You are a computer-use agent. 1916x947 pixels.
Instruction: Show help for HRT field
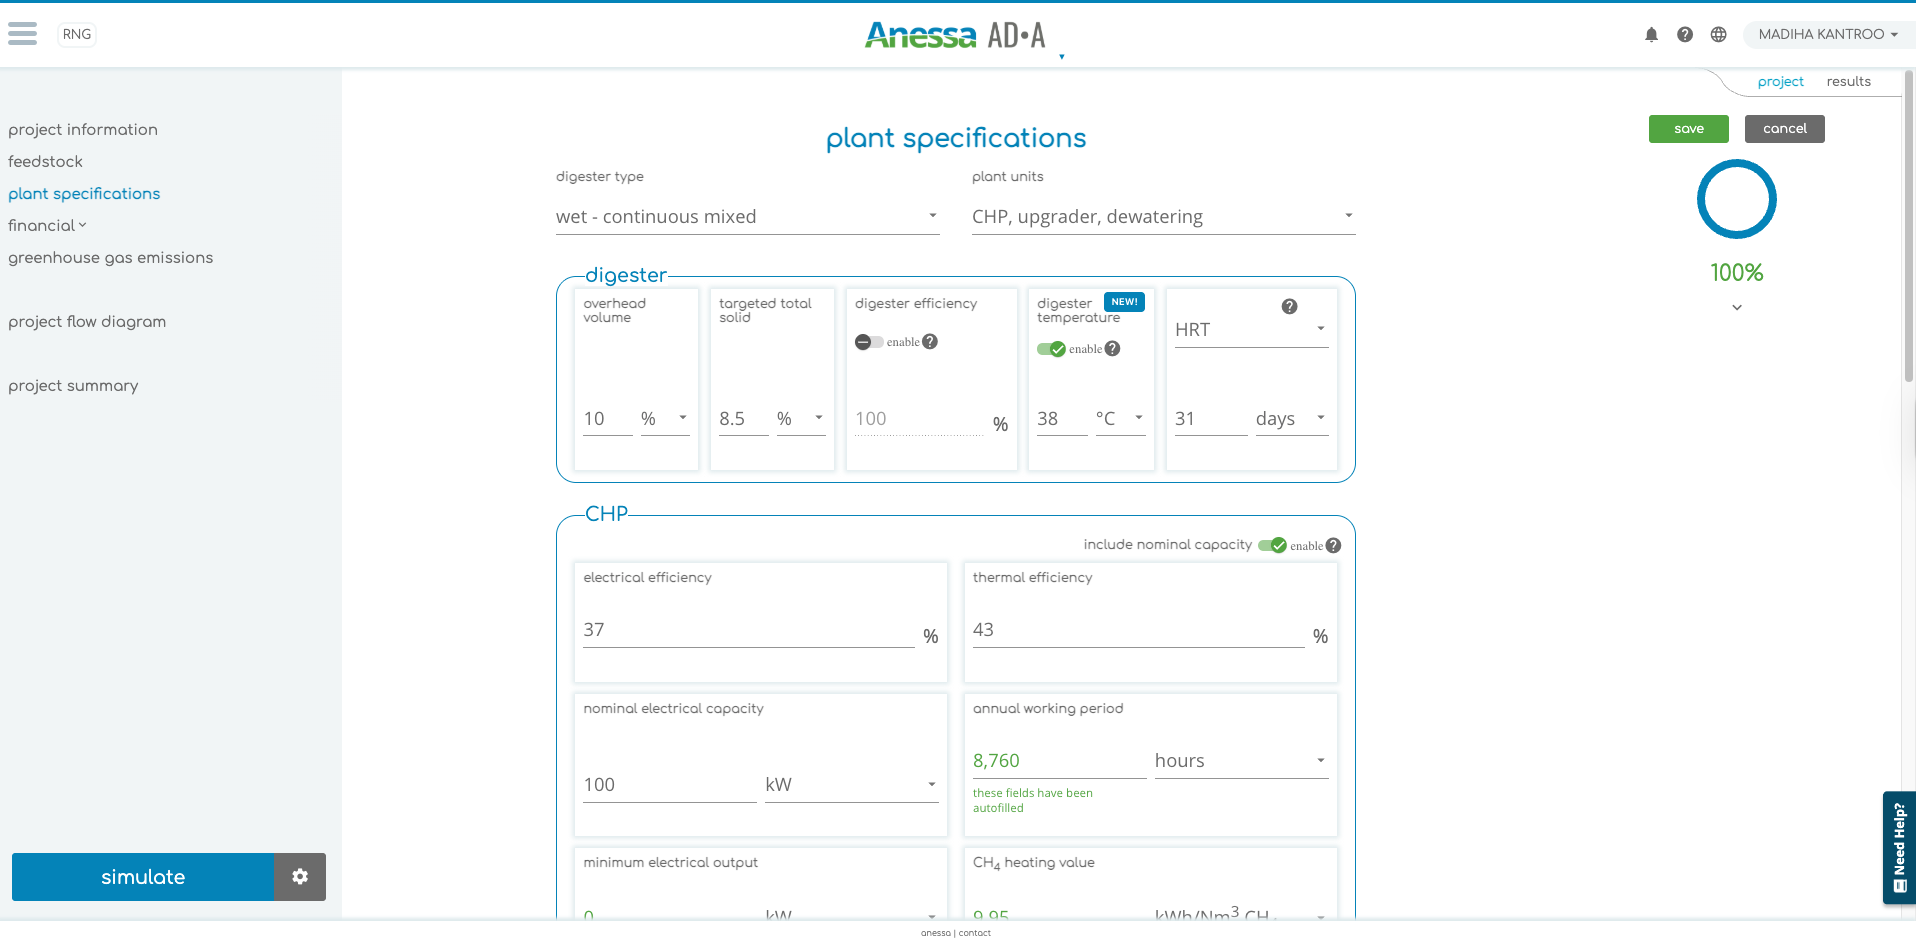point(1290,307)
